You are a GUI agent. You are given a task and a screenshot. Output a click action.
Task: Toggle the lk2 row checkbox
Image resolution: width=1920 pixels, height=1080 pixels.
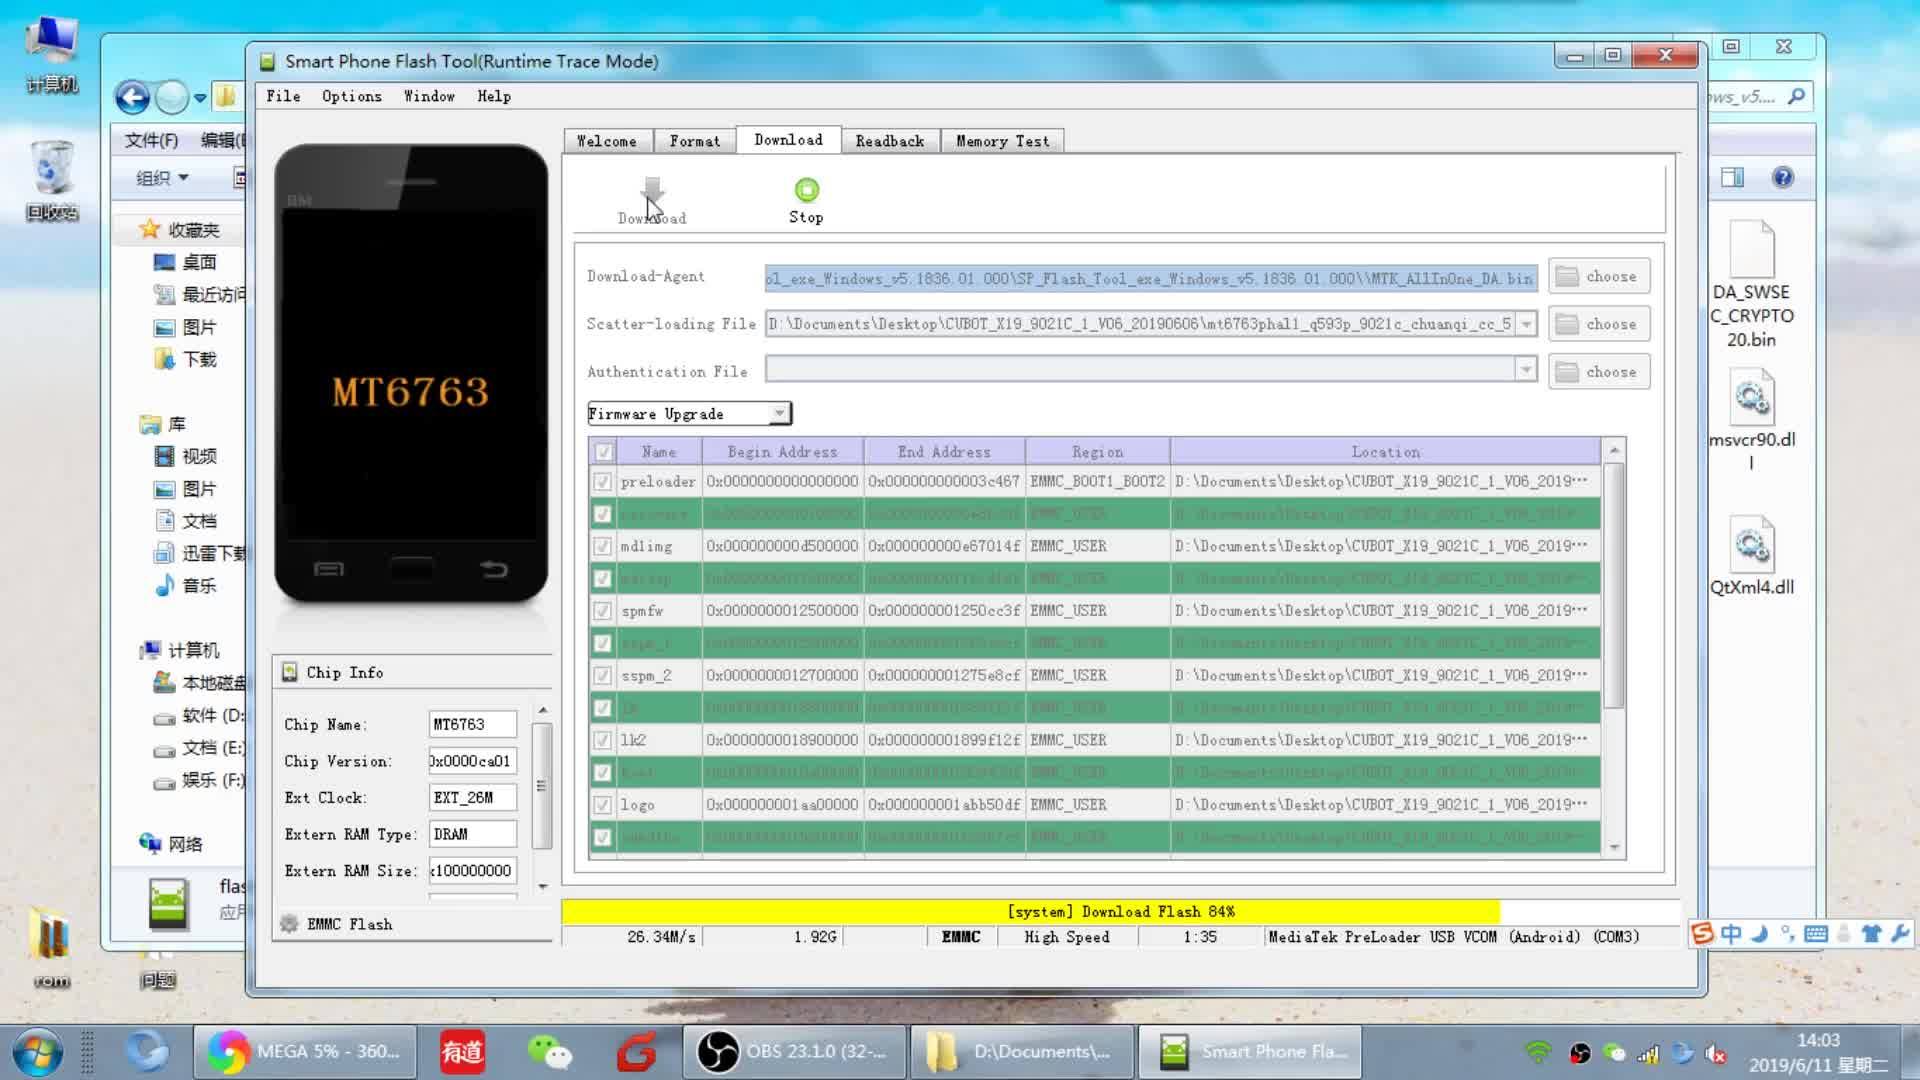[602, 741]
